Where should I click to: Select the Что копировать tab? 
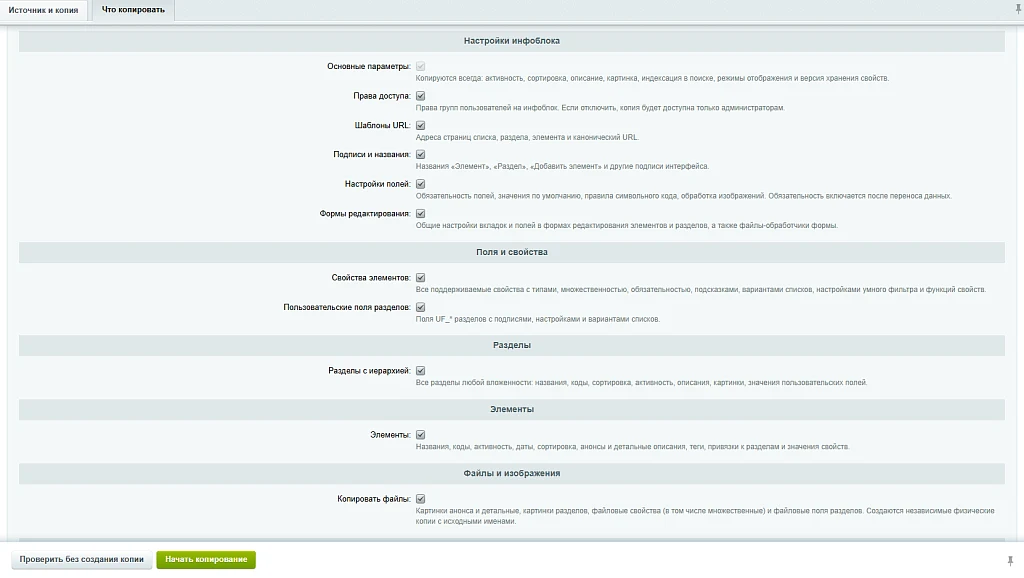(x=133, y=10)
